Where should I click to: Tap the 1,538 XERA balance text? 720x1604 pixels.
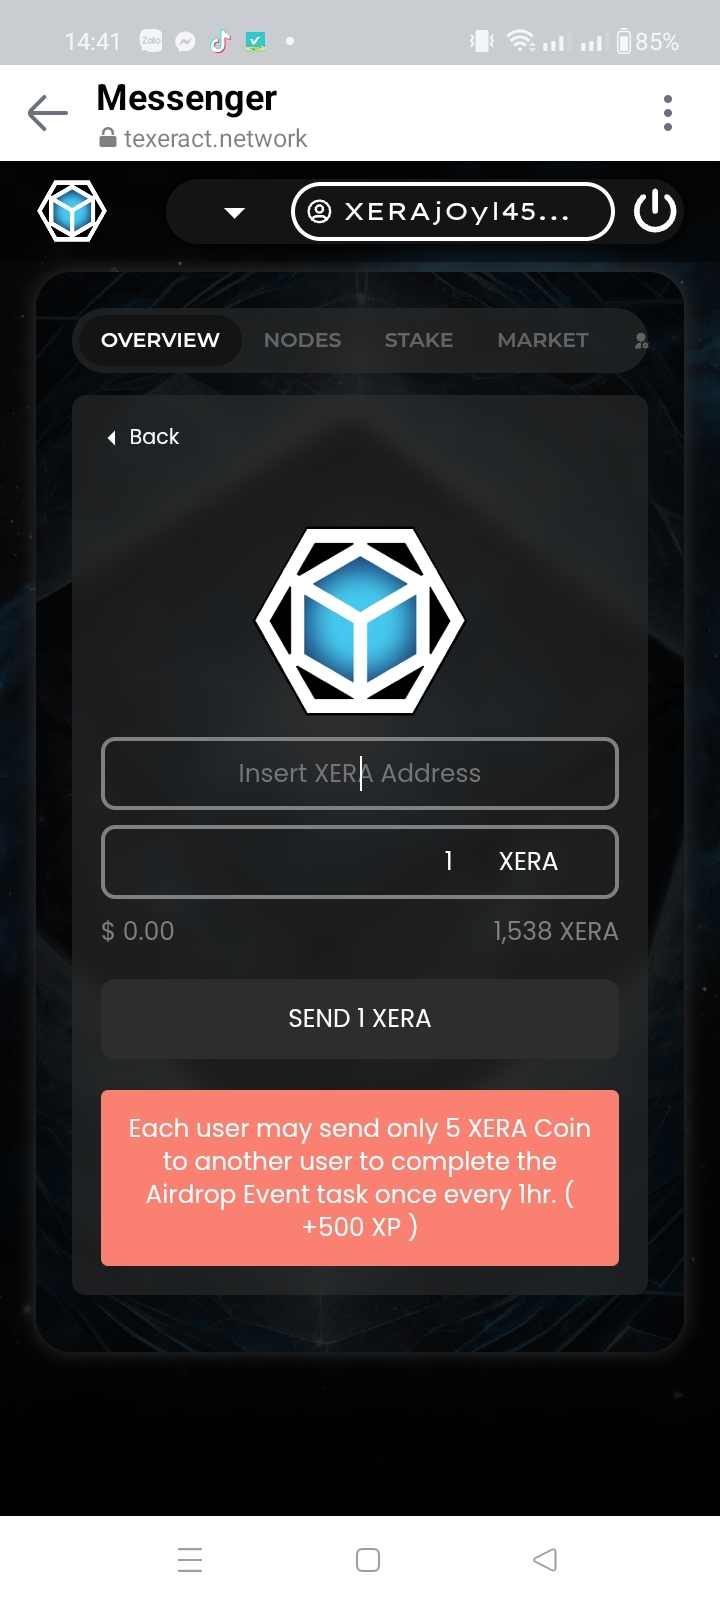(555, 931)
